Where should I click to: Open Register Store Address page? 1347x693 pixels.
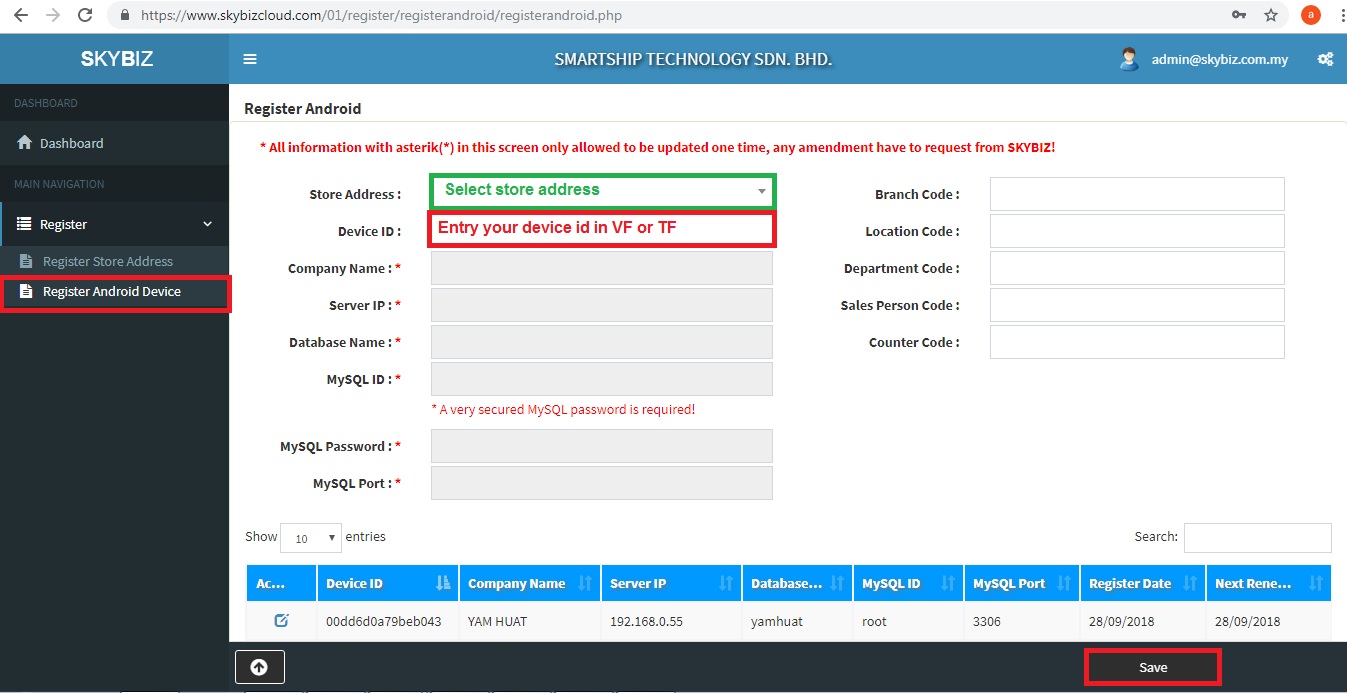(x=107, y=261)
